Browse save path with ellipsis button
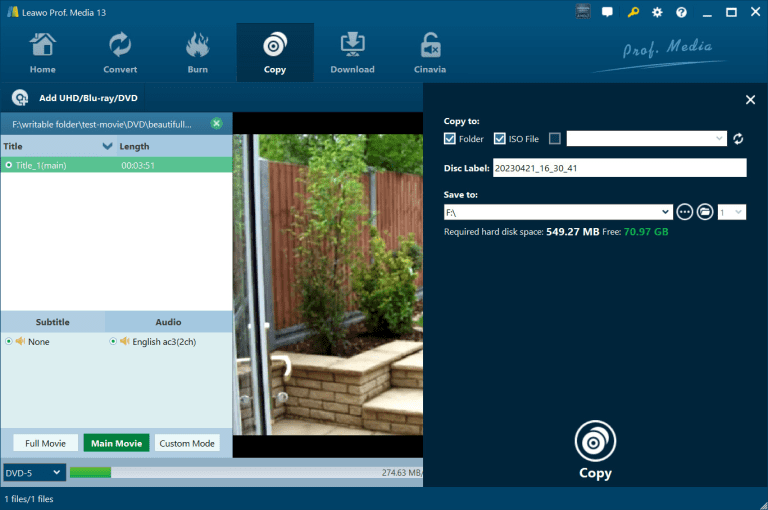The width and height of the screenshot is (768, 510). click(x=685, y=212)
